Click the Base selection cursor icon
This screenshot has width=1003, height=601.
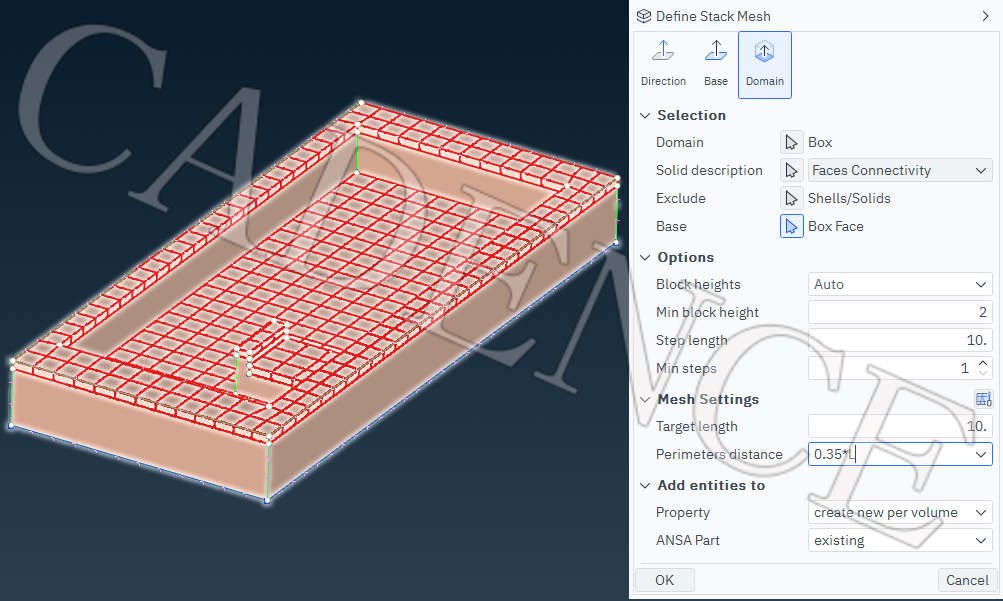coord(791,226)
